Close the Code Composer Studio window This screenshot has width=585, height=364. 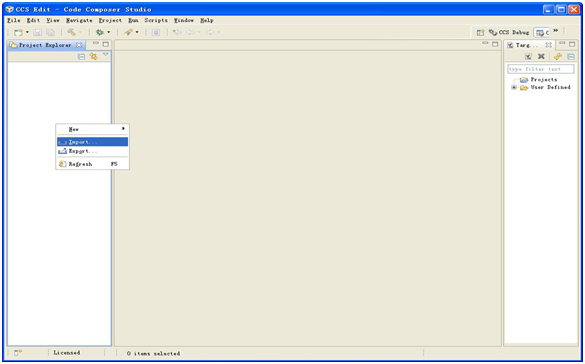click(x=574, y=9)
